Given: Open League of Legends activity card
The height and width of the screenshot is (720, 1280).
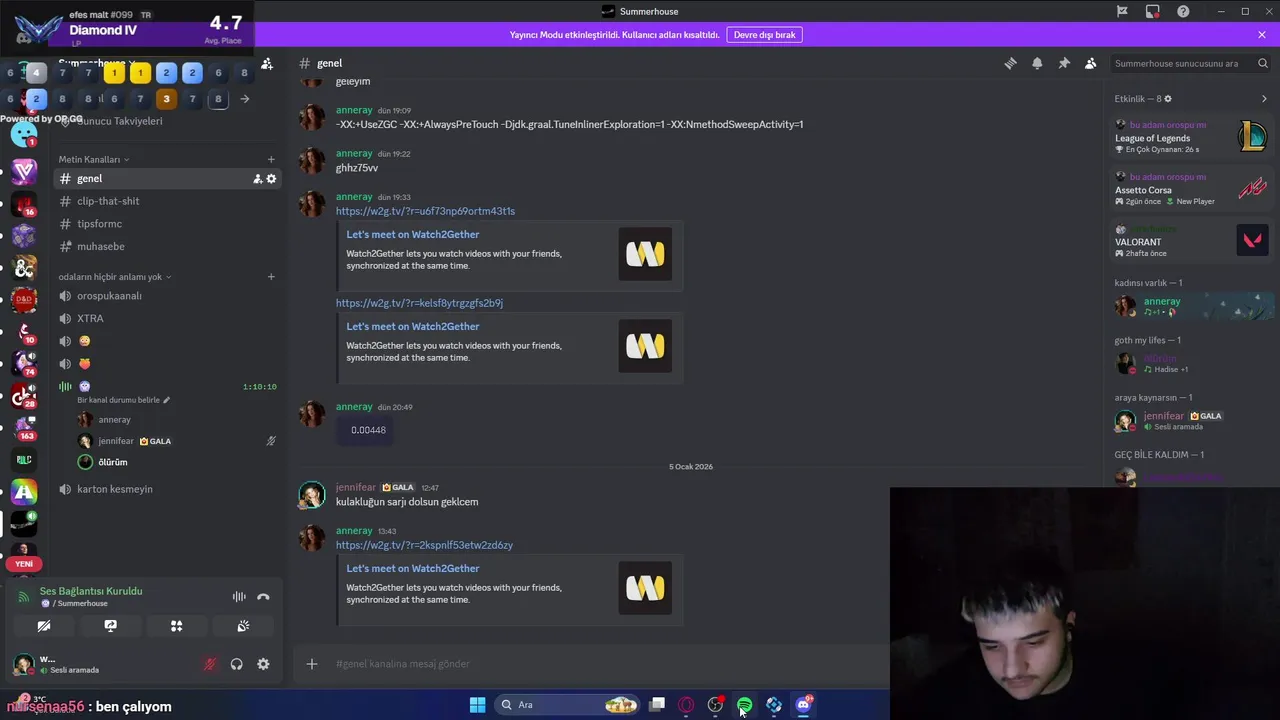Looking at the screenshot, I should point(1192,137).
